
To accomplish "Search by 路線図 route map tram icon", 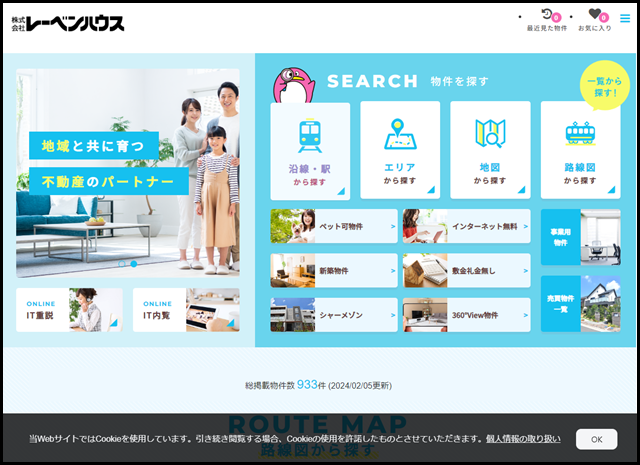I will (580, 133).
